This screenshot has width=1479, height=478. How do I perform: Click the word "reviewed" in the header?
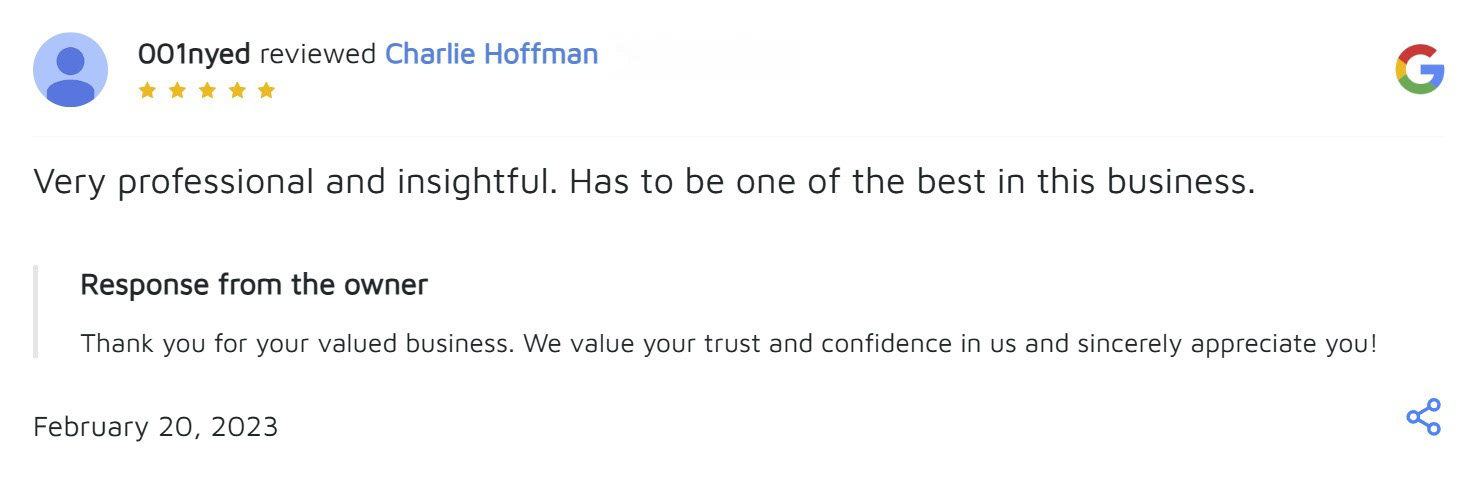[317, 53]
